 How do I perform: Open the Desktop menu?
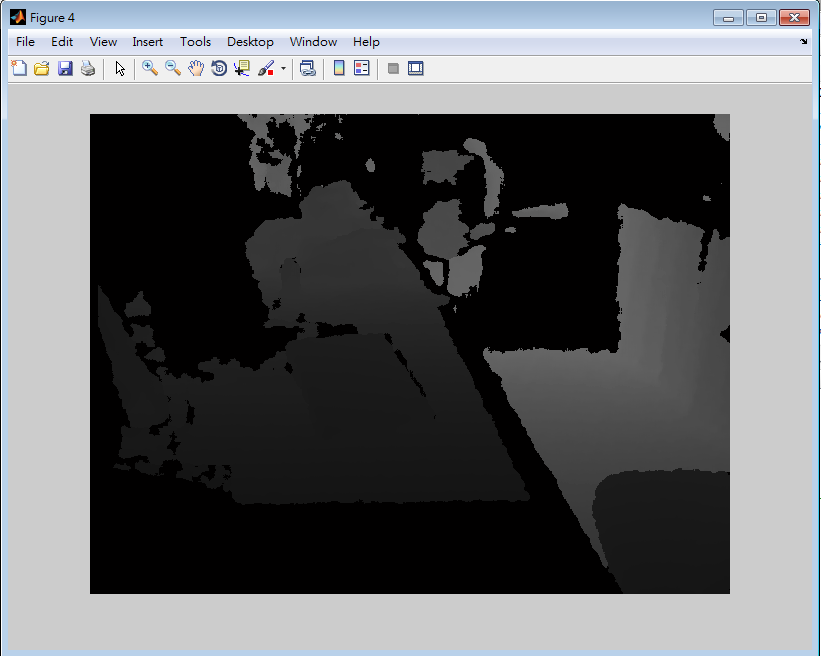tap(250, 42)
